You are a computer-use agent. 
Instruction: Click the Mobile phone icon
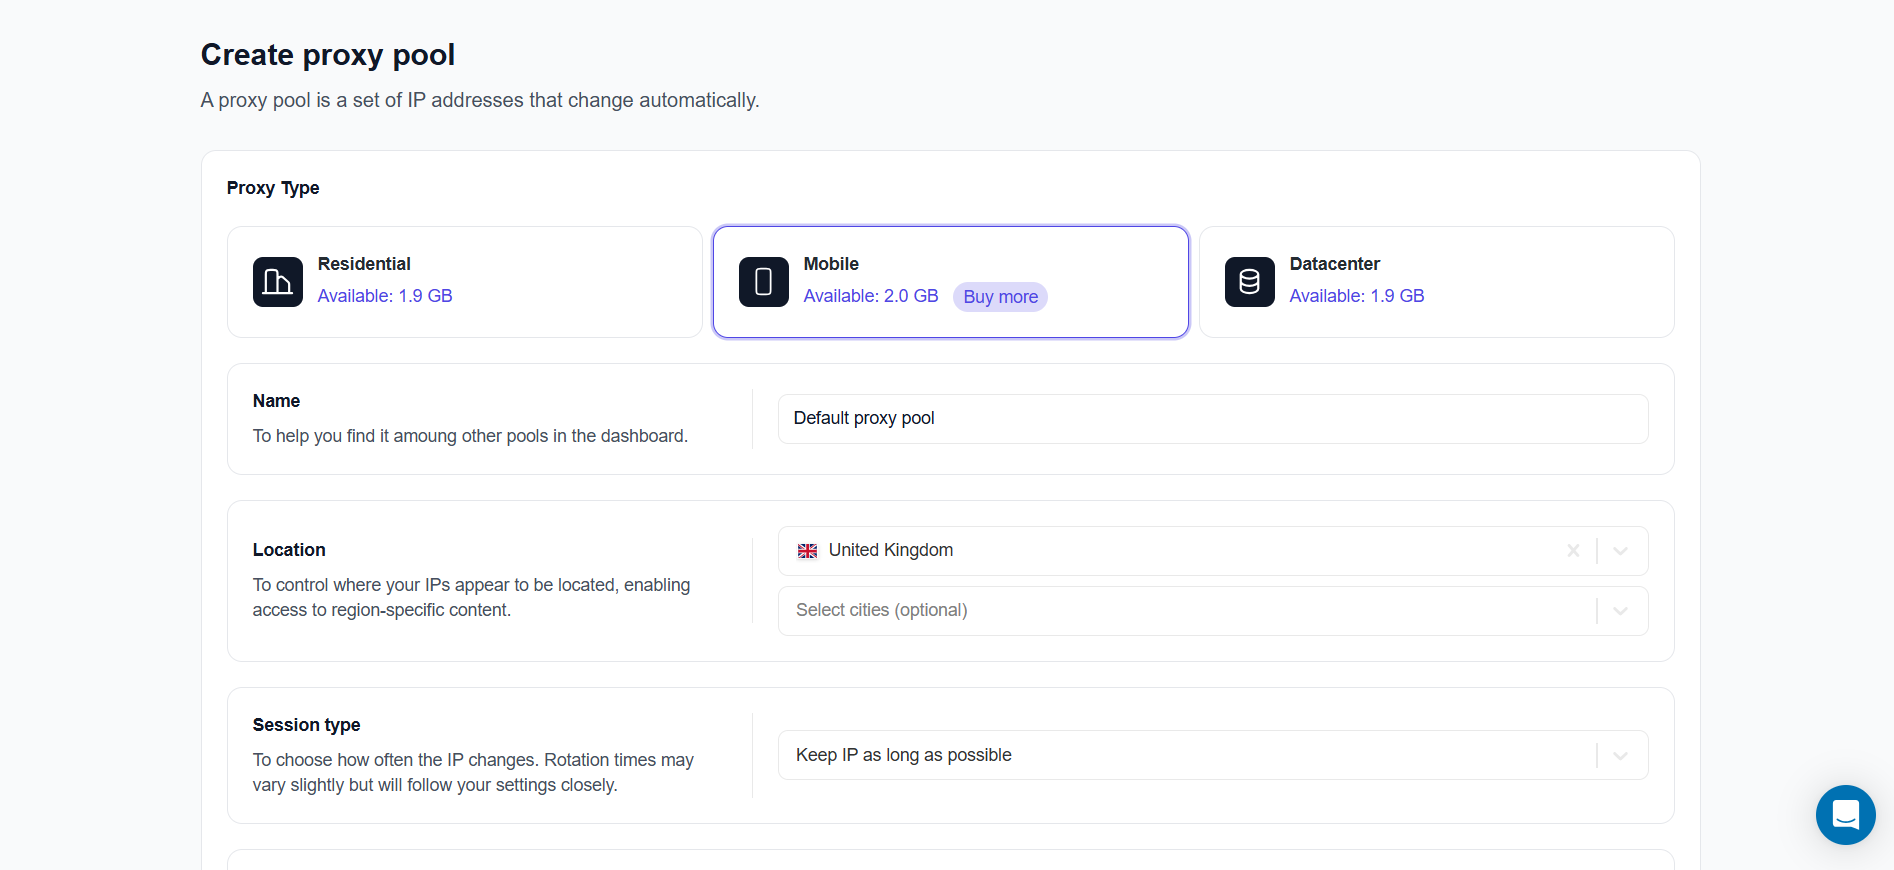[x=764, y=282]
